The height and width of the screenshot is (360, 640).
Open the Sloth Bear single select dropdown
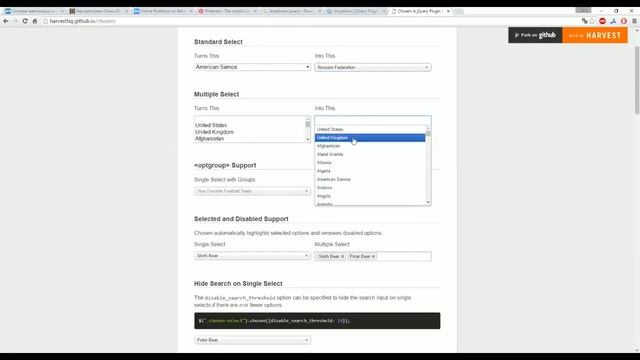252,256
